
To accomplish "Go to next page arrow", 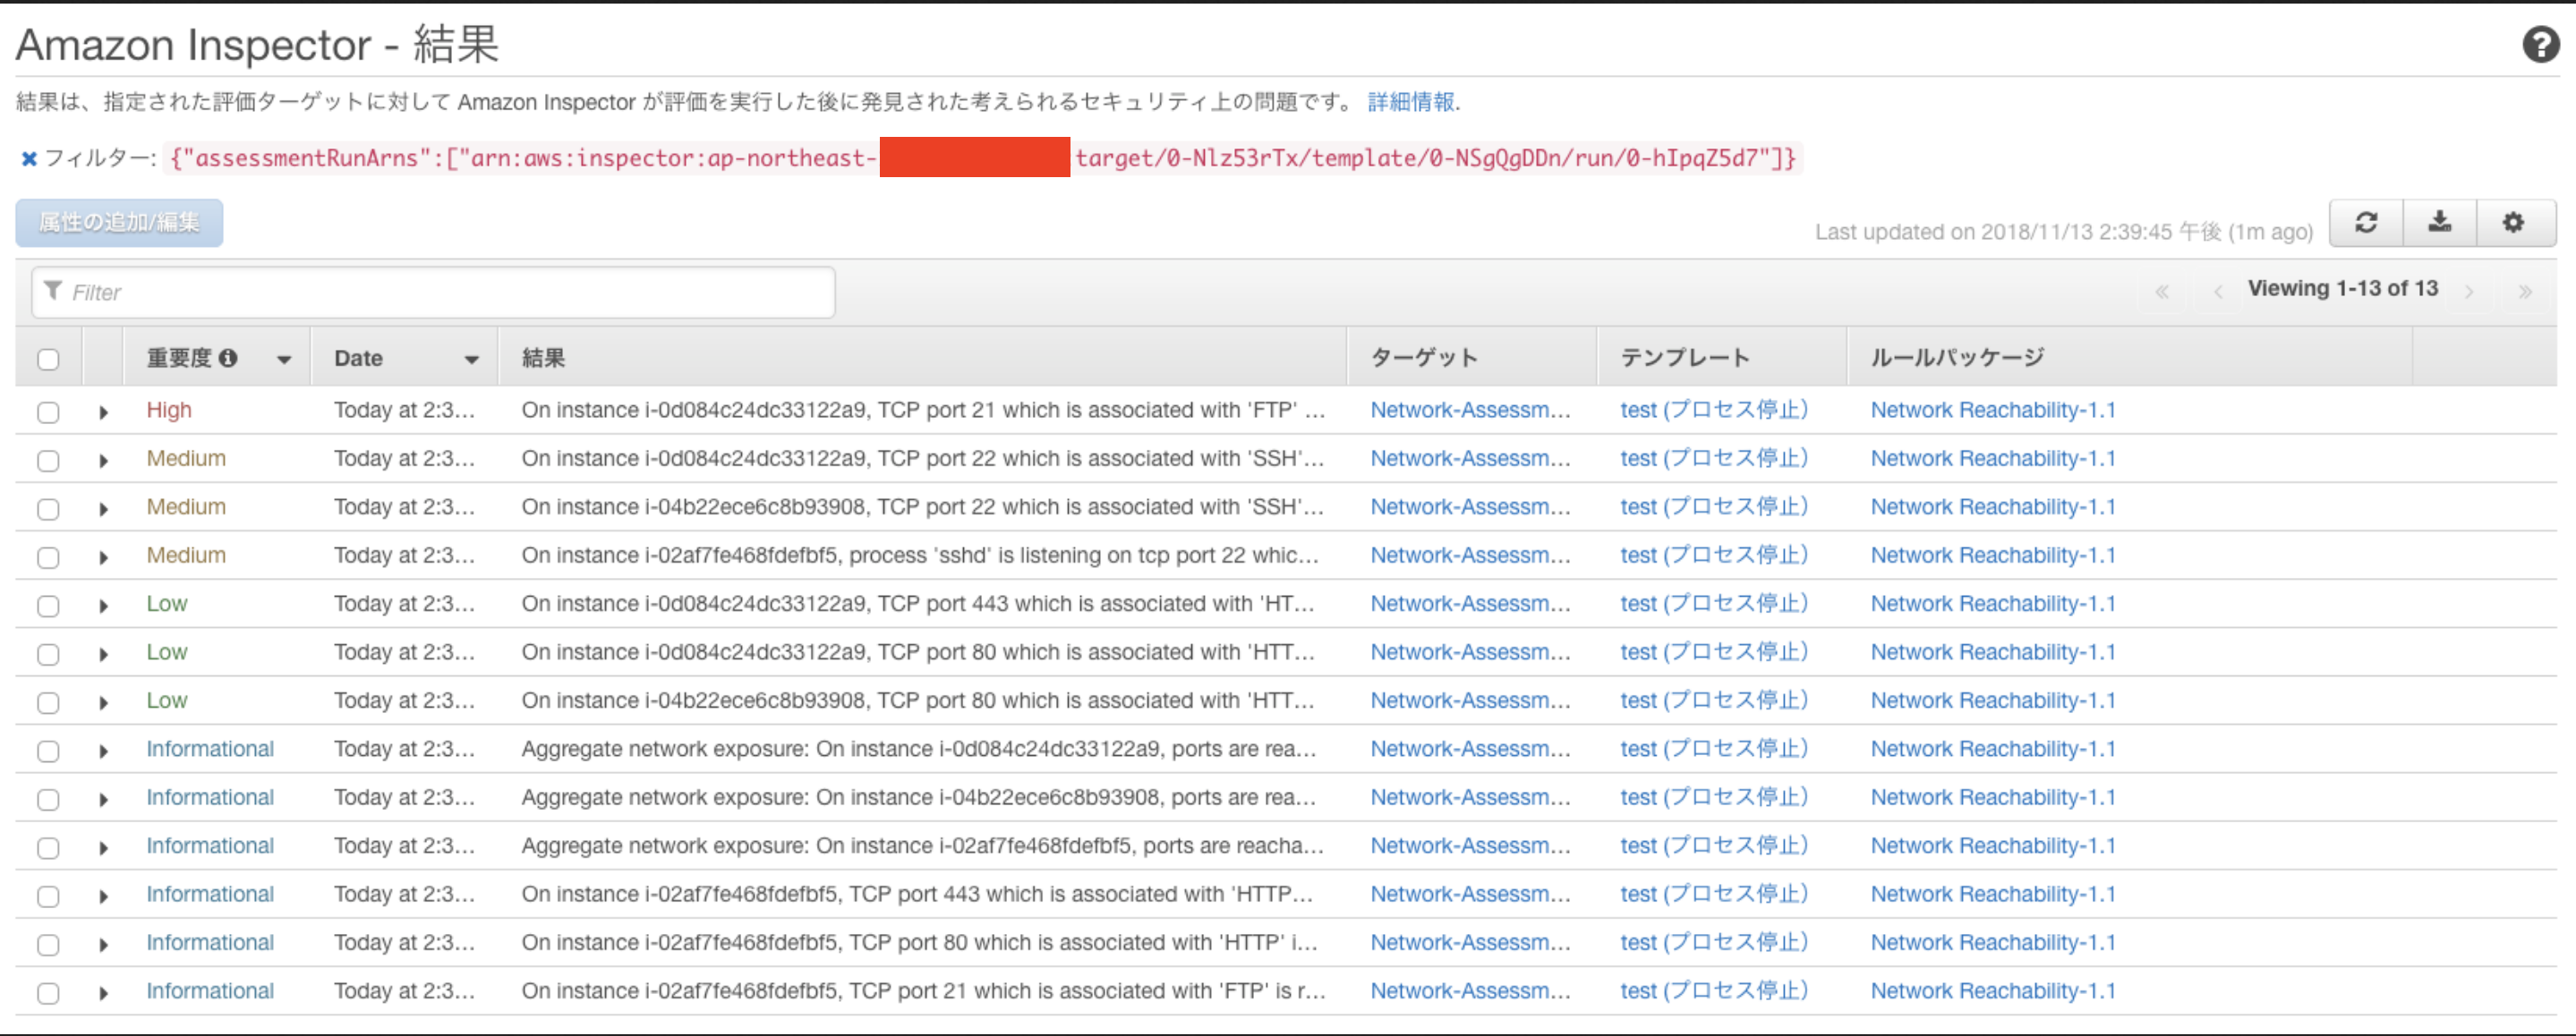I will coord(2469,291).
